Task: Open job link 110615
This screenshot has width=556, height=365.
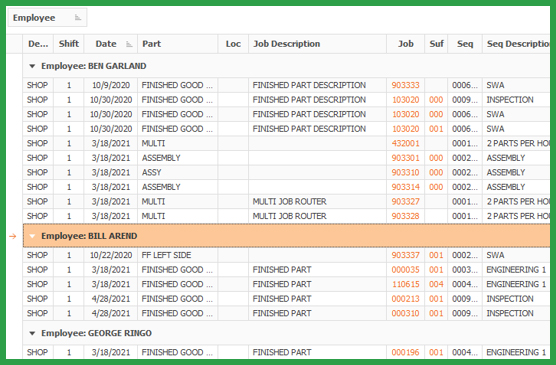Action: [x=405, y=284]
